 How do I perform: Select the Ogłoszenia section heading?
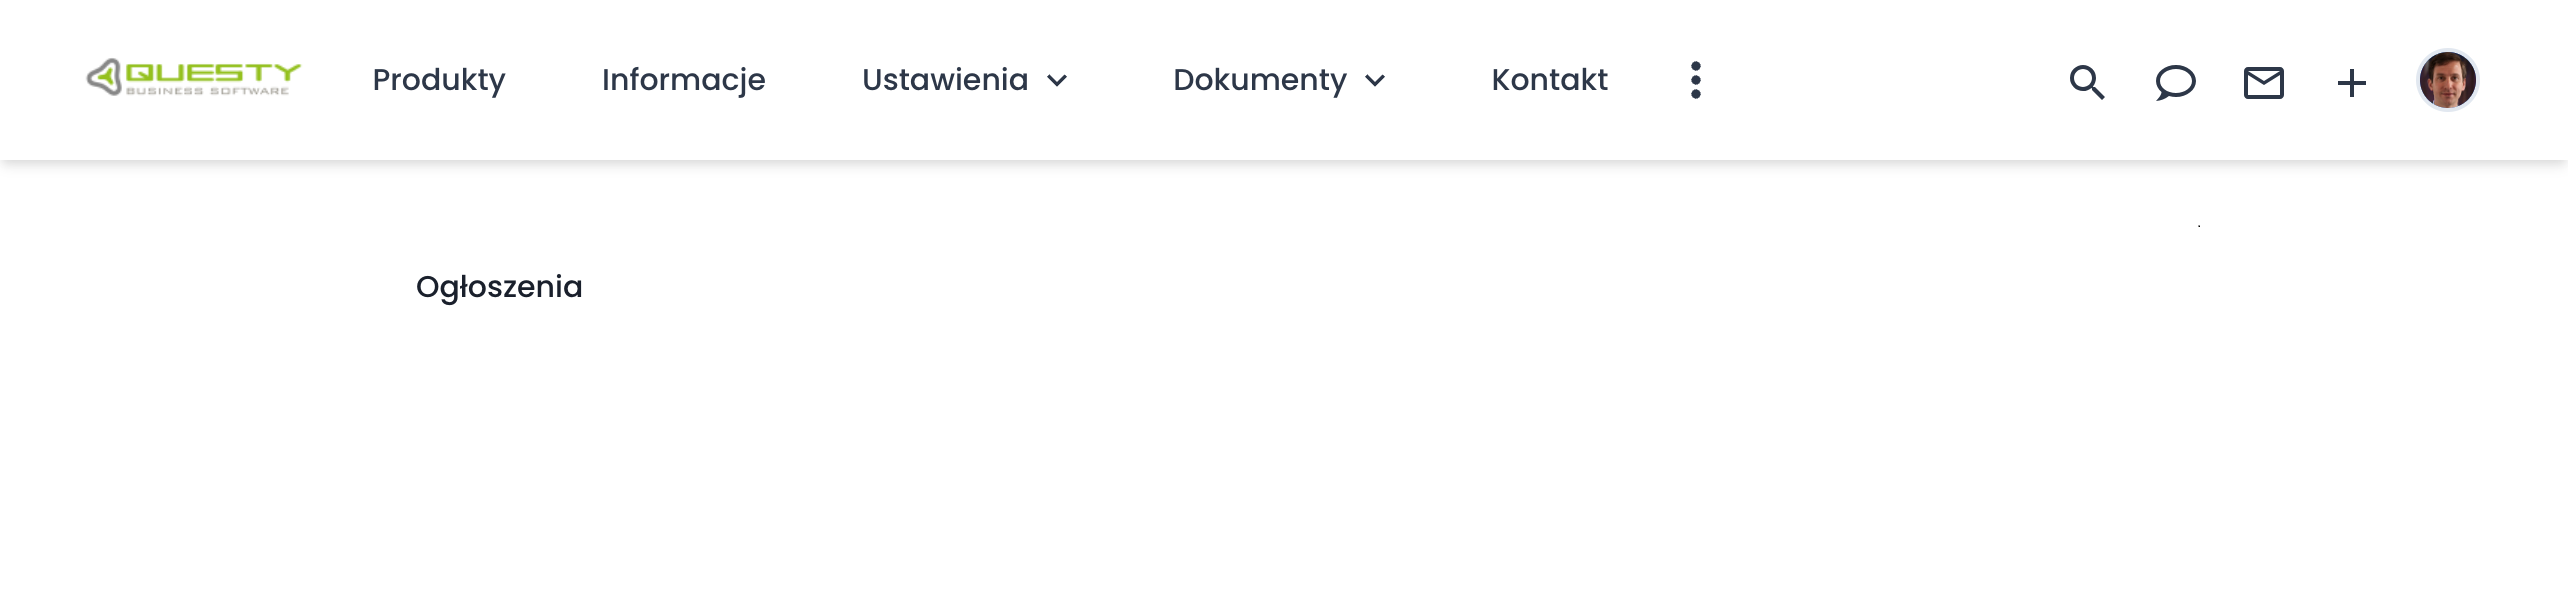click(499, 287)
